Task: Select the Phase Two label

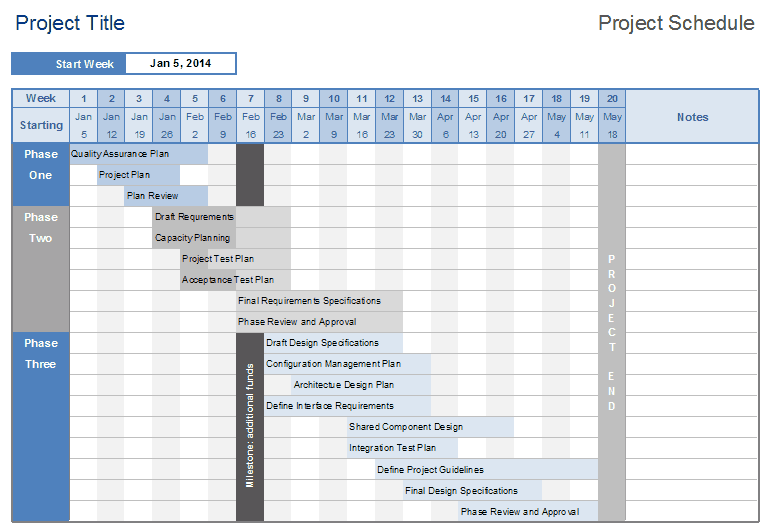Action: point(41,269)
